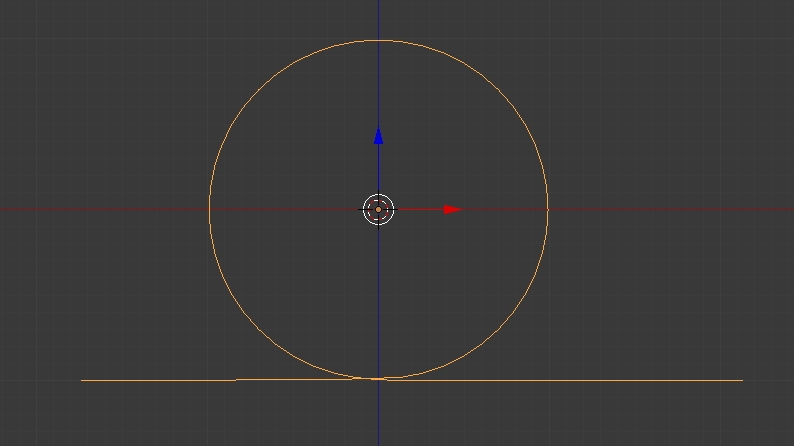Click the point where circle touches the line

click(378, 379)
